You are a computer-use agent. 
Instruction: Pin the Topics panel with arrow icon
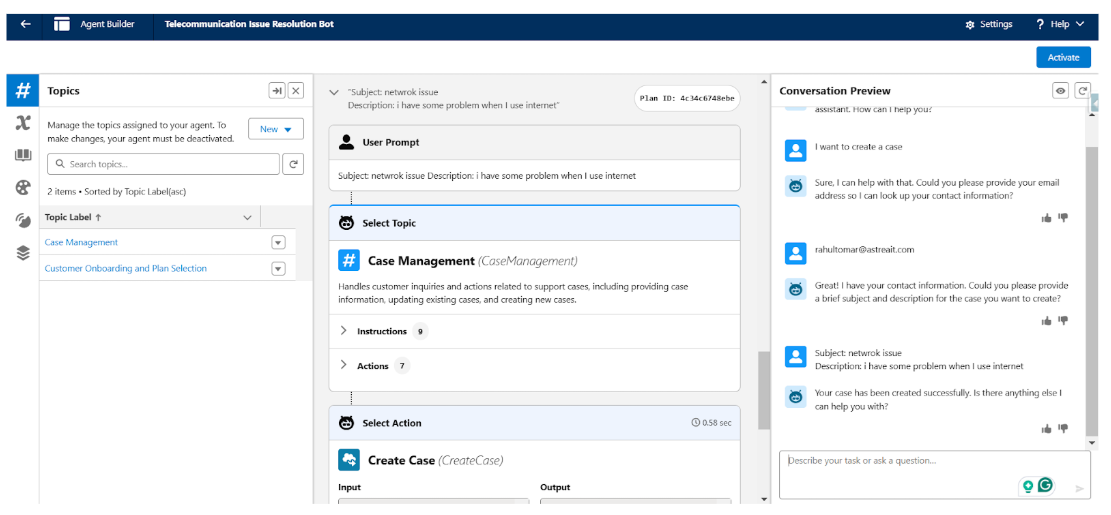click(x=276, y=91)
